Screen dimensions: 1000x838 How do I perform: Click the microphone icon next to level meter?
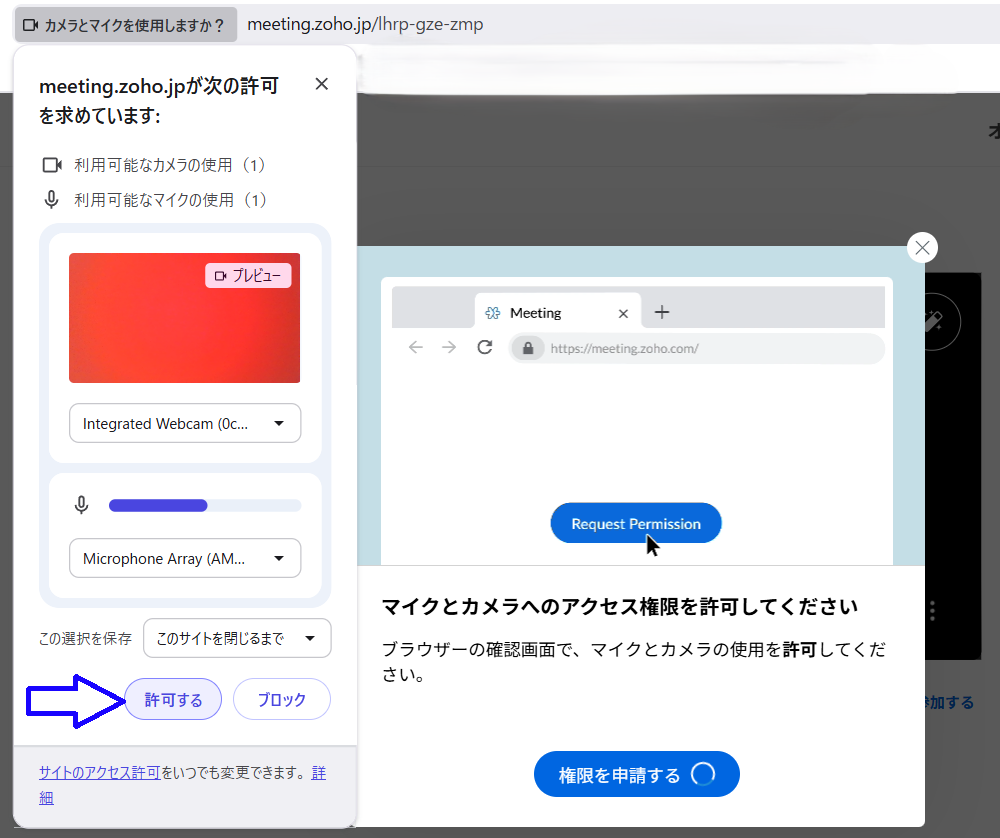click(82, 506)
